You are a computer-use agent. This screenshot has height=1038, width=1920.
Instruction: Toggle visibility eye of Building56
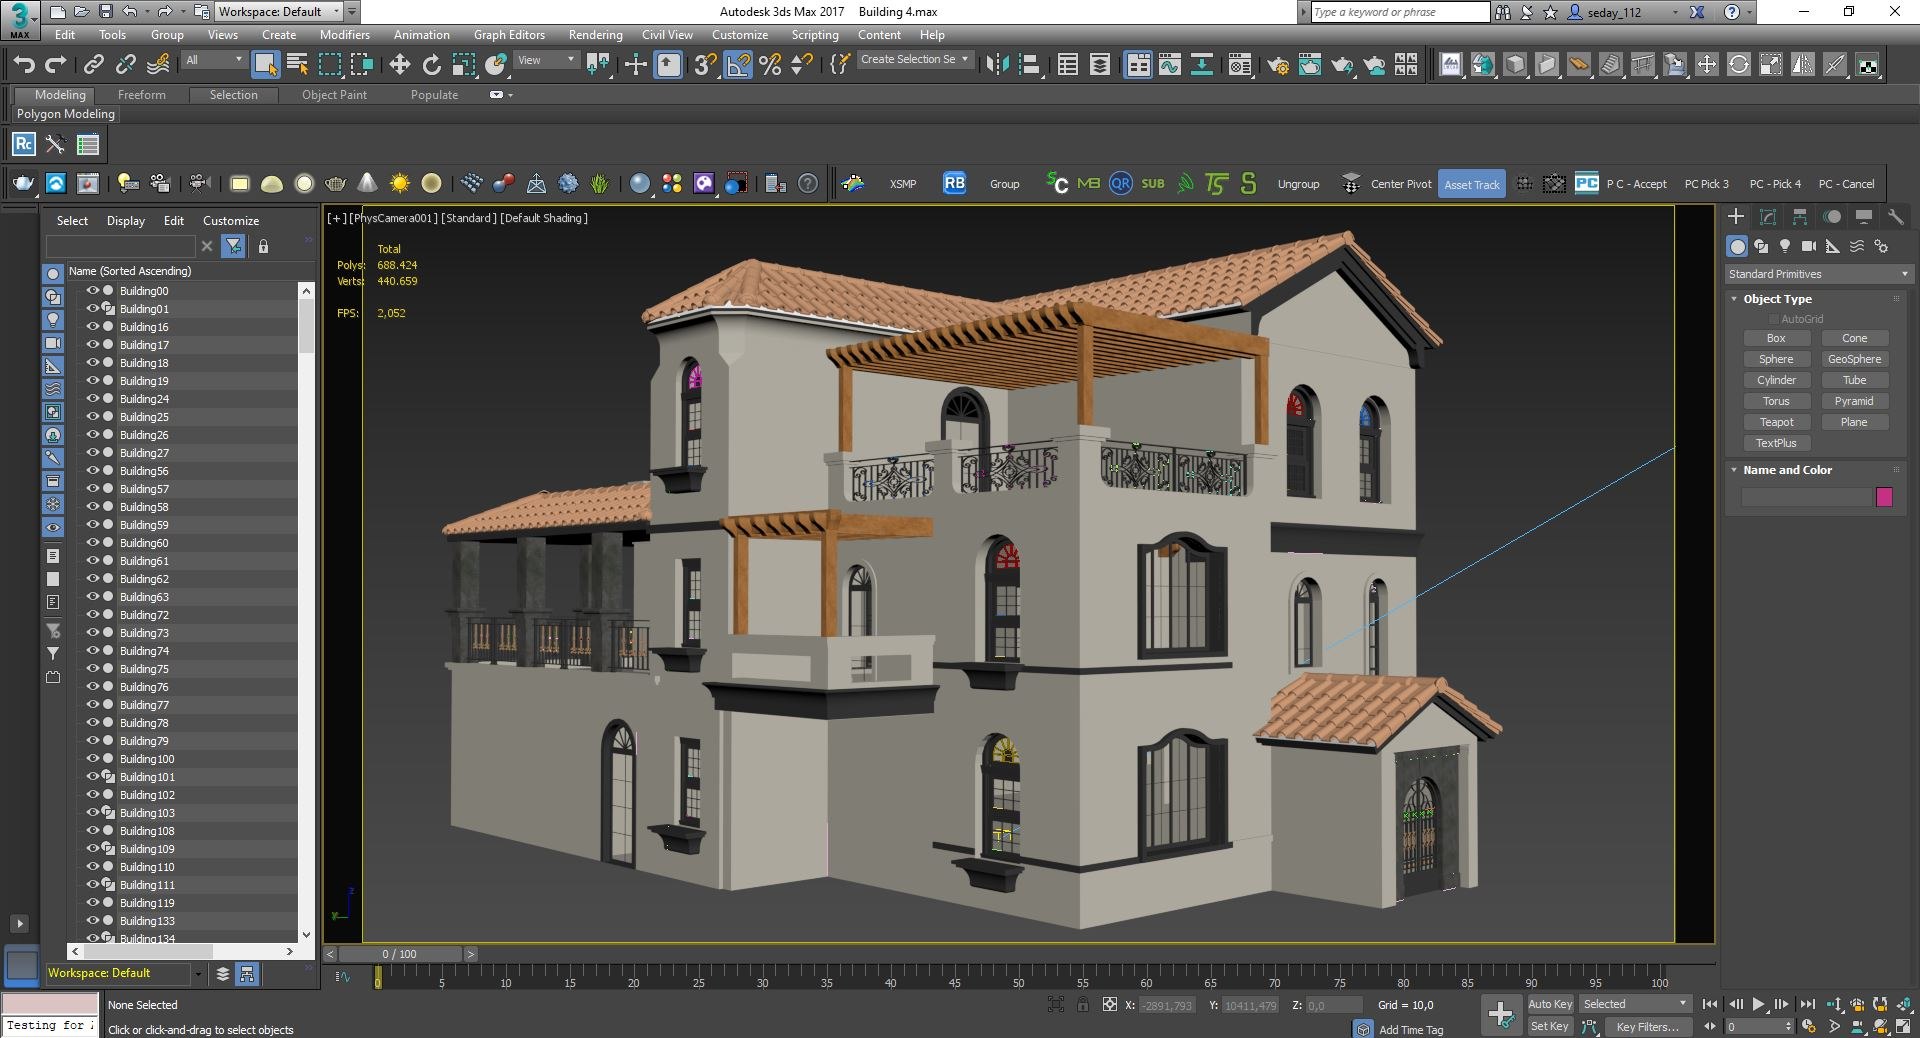click(x=92, y=471)
